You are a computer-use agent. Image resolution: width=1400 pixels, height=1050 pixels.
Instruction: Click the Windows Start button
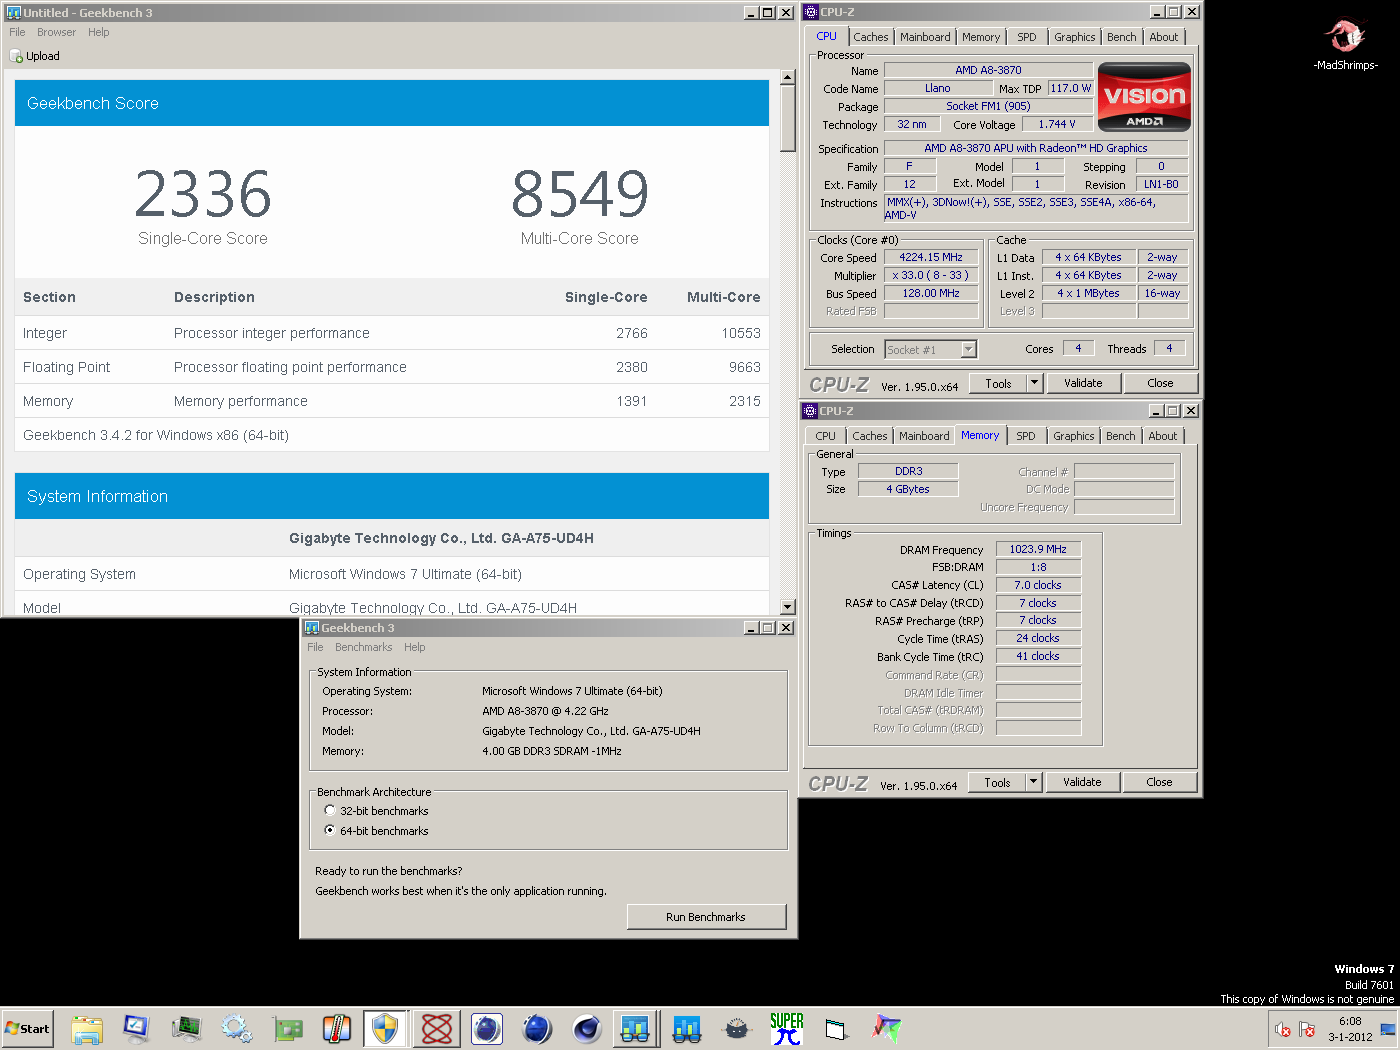[x=27, y=1029]
